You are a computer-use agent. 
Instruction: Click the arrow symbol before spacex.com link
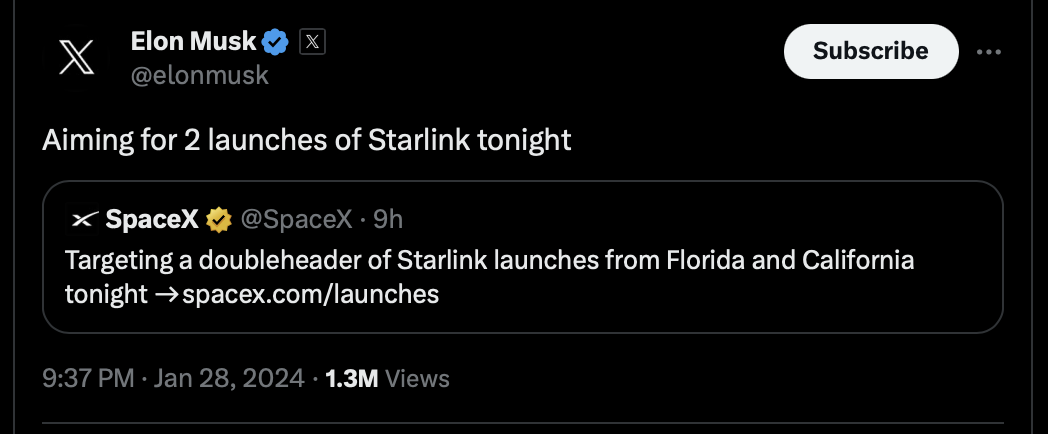(166, 295)
